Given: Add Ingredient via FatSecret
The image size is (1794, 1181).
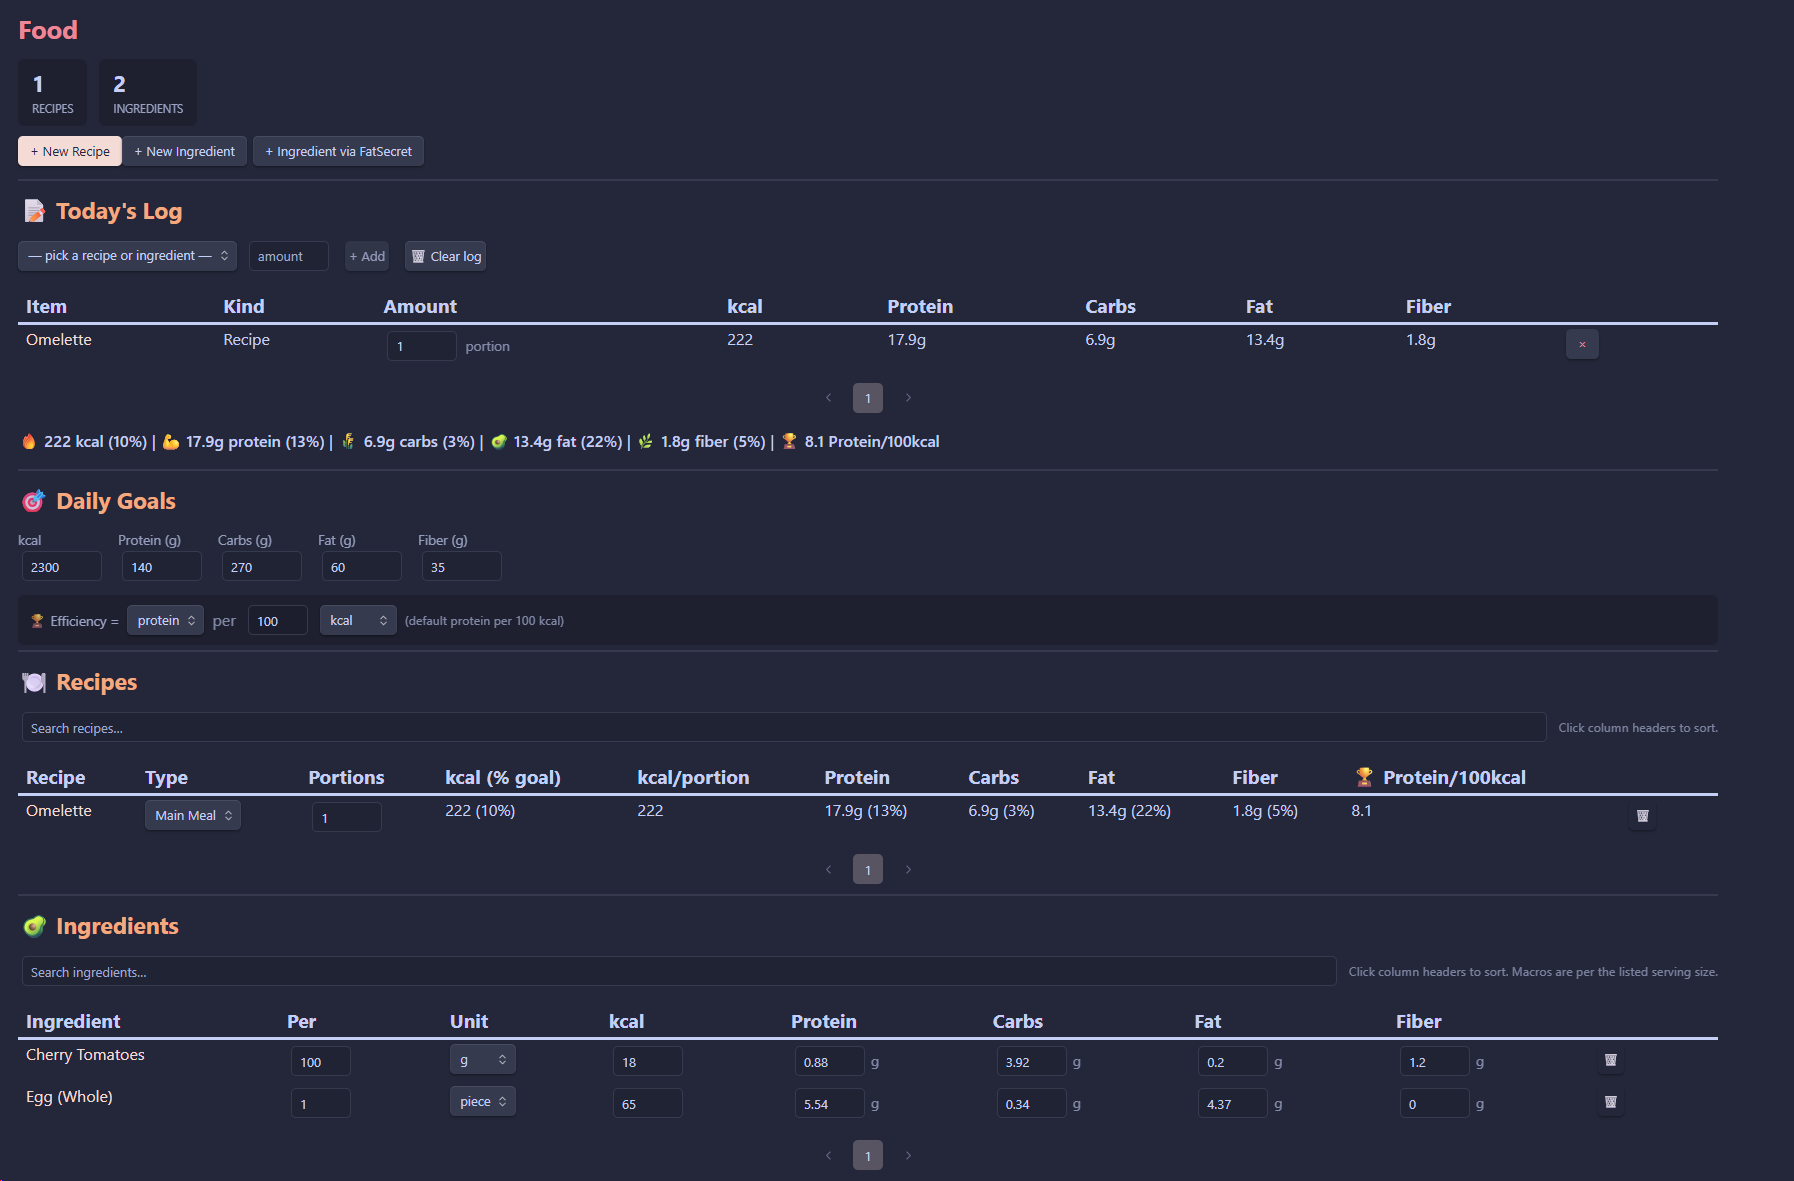Looking at the screenshot, I should 338,151.
